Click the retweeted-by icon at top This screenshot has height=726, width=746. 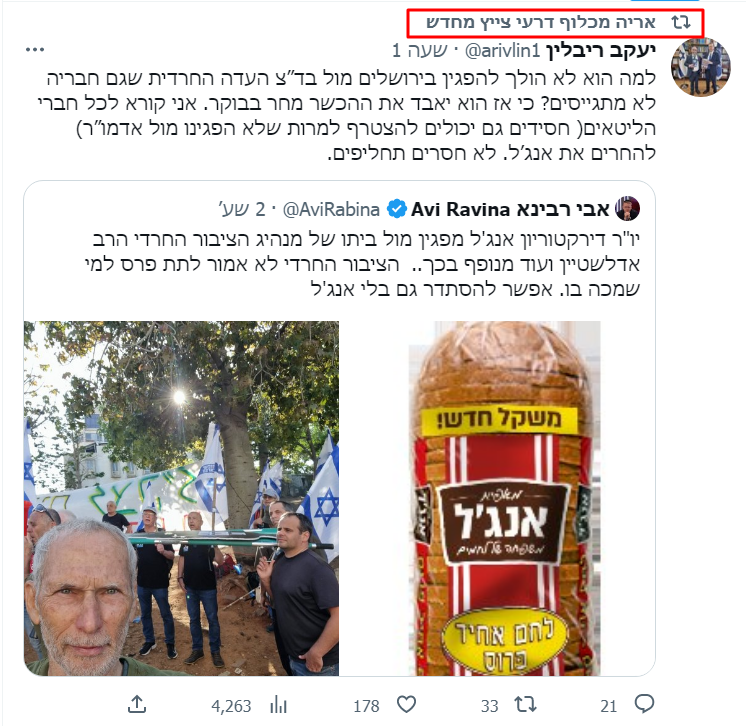click(x=681, y=22)
